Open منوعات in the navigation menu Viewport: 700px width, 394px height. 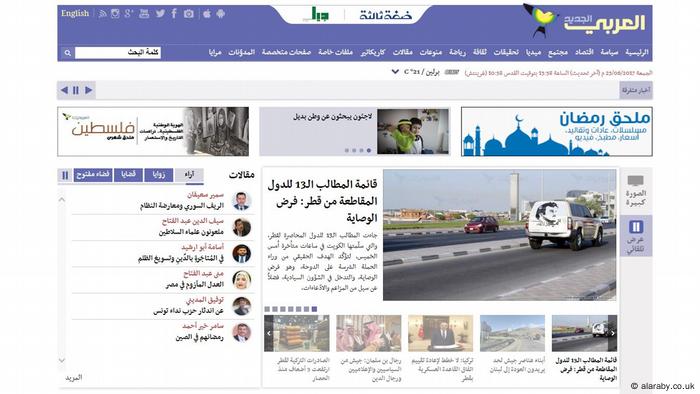[x=430, y=52]
